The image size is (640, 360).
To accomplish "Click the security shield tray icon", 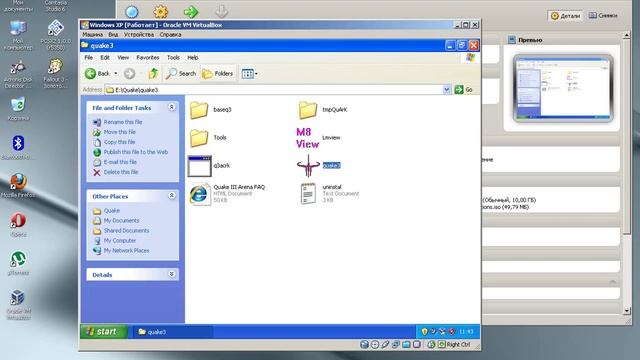I will tap(424, 331).
